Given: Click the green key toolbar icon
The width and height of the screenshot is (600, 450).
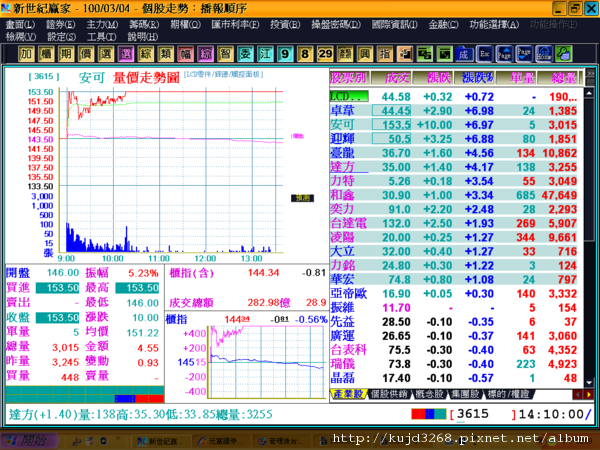Looking at the screenshot, I should pos(564,54).
